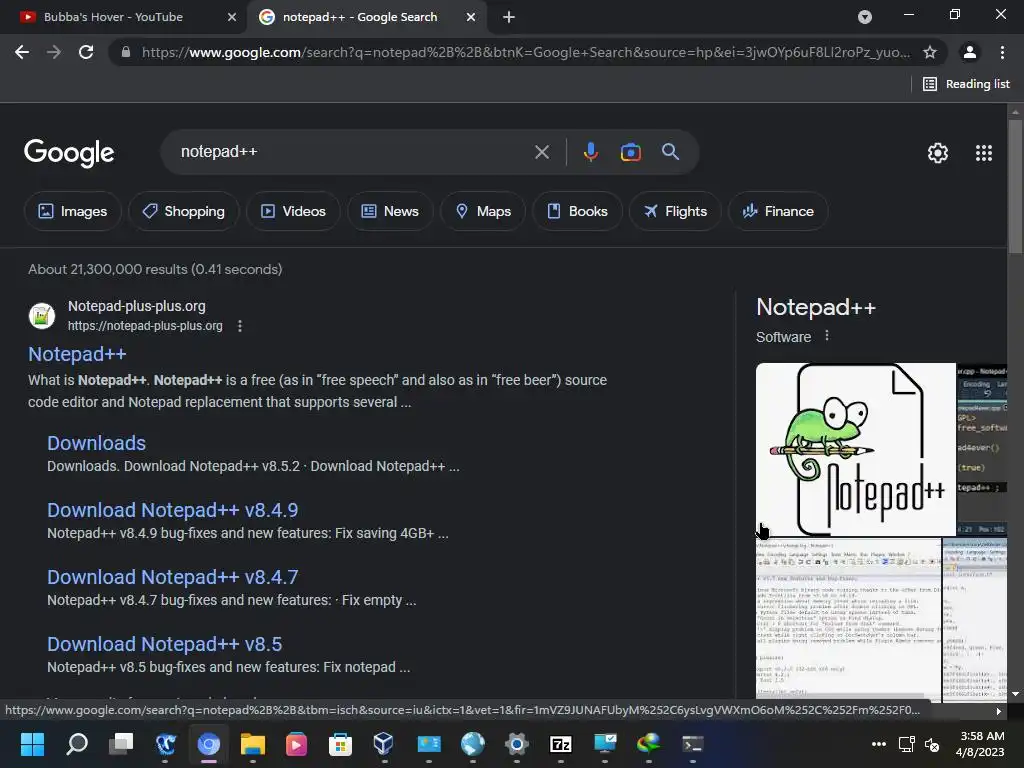1024x768 pixels.
Task: Click the page address bar URL
Action: click(x=526, y=52)
